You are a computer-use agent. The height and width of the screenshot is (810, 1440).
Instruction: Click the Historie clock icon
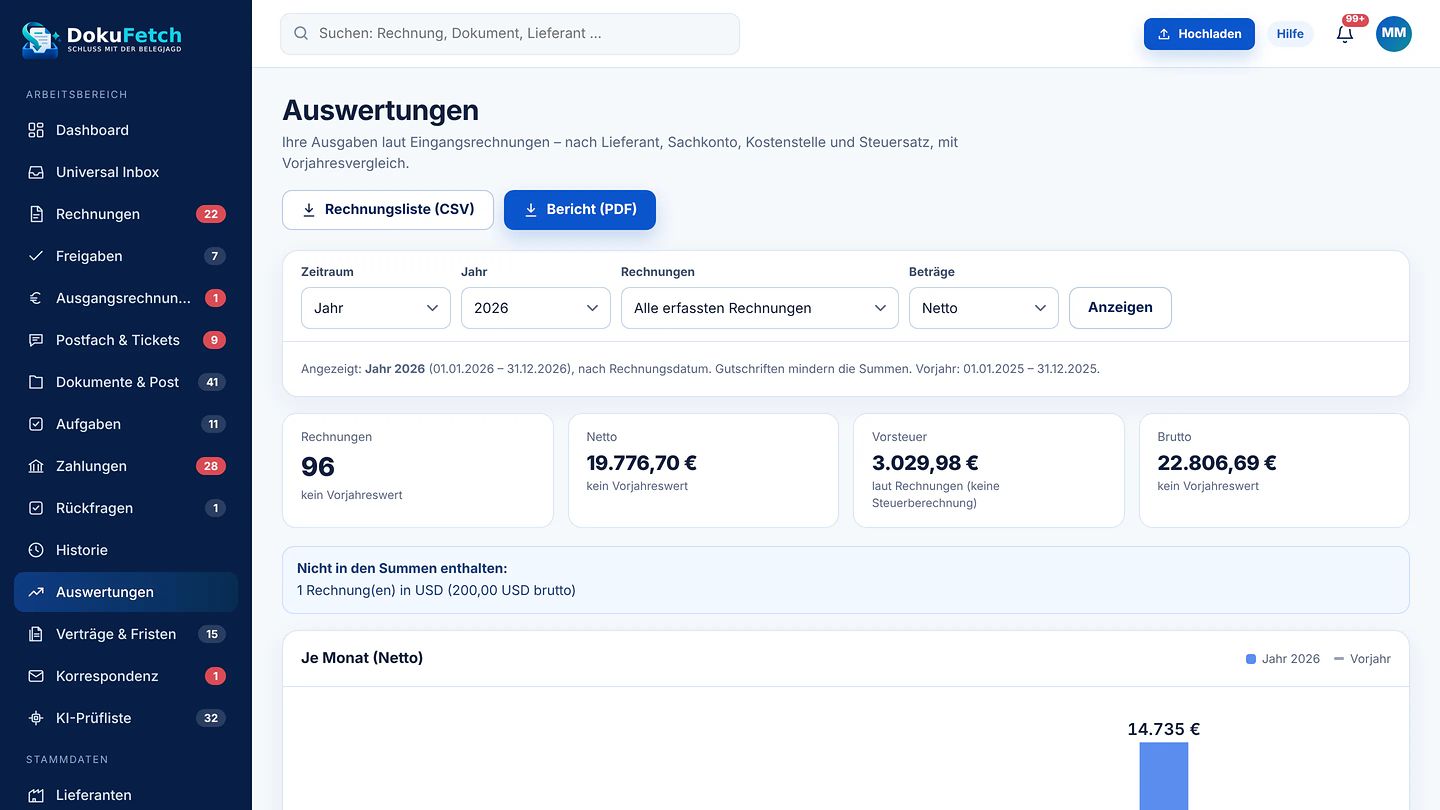[36, 550]
